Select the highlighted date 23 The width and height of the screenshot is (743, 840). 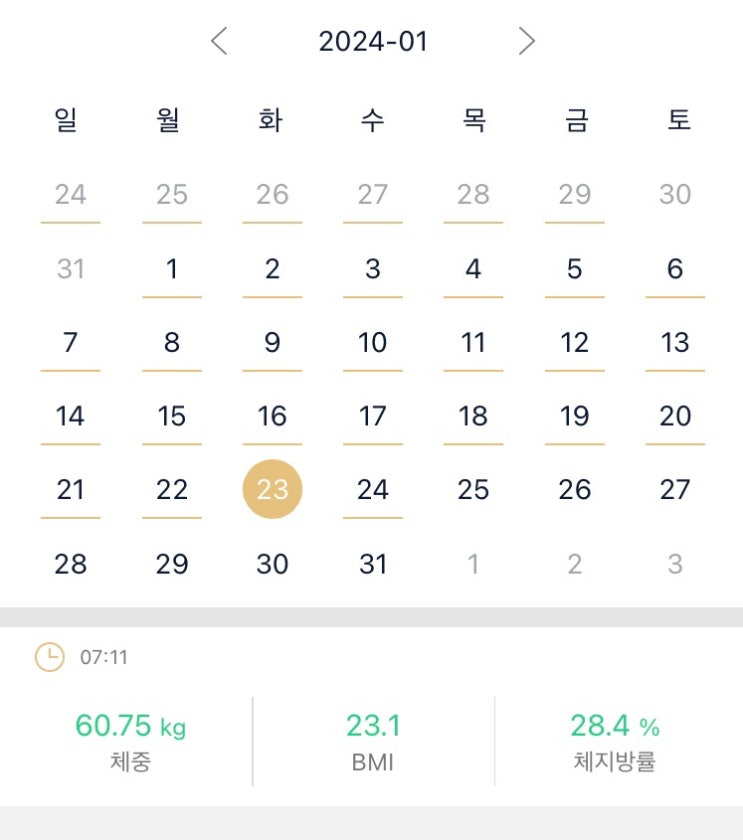[272, 489]
